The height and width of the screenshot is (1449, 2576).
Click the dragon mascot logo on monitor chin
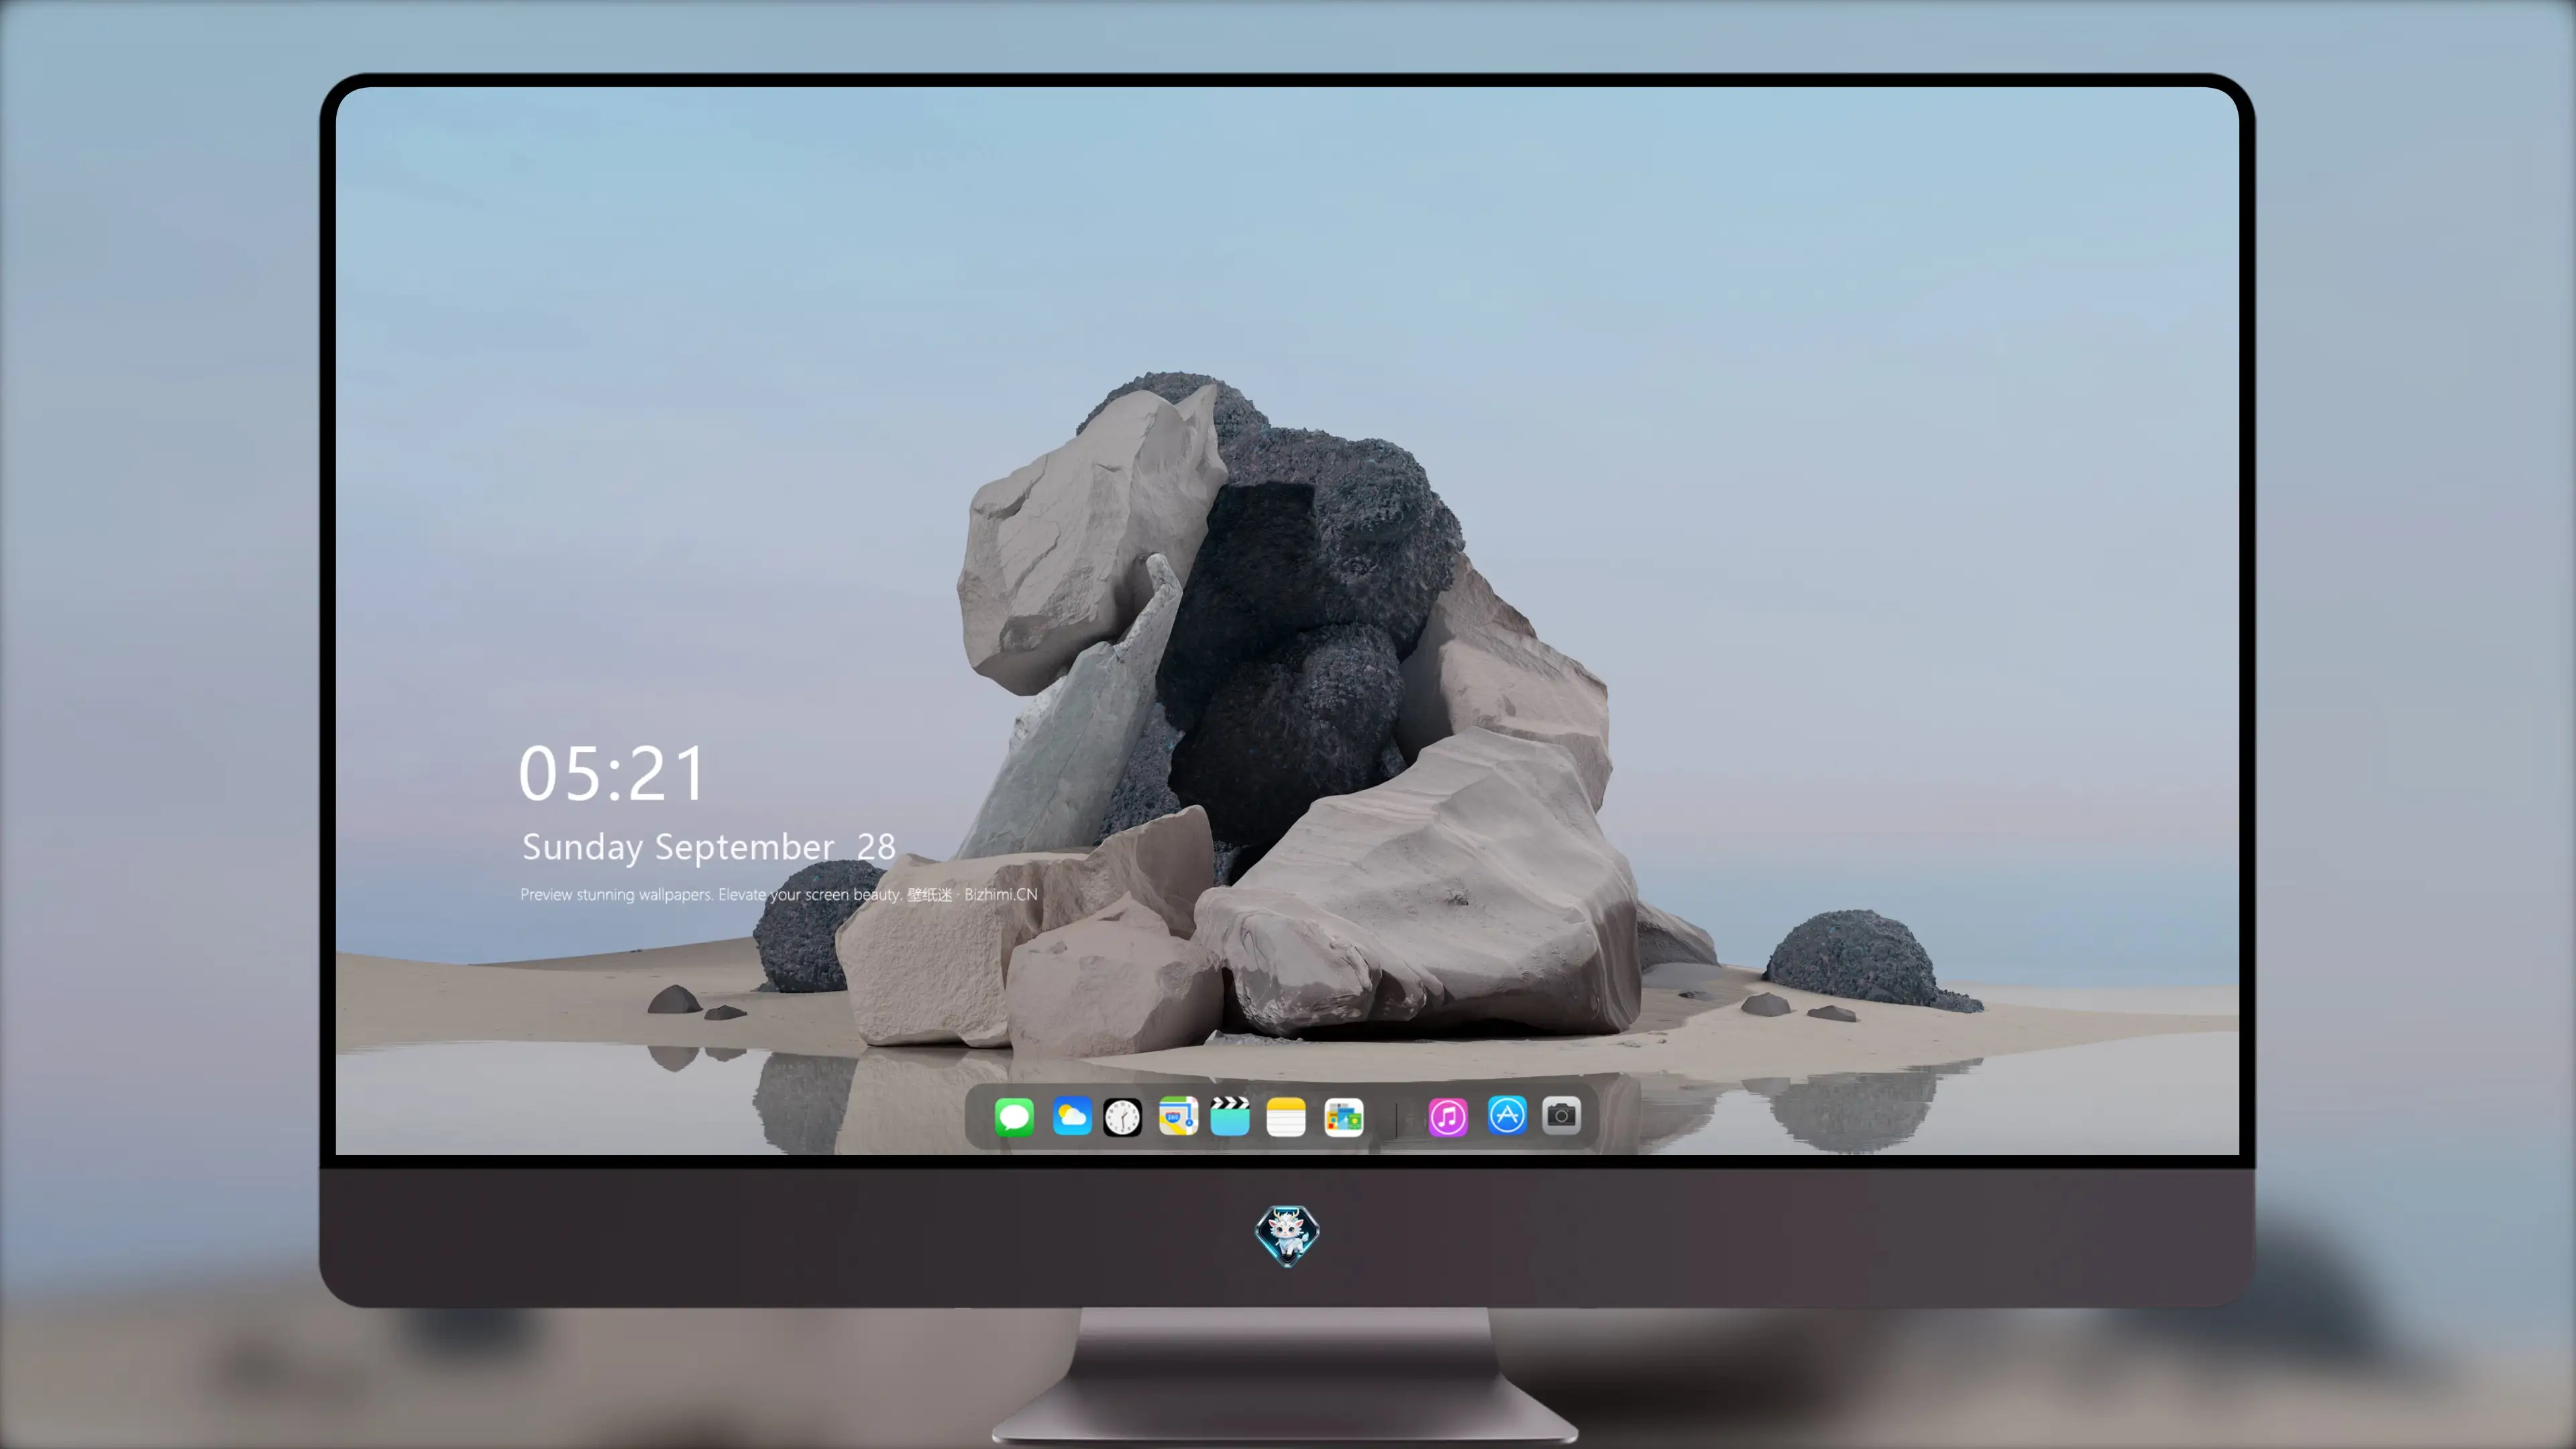[x=1287, y=1236]
